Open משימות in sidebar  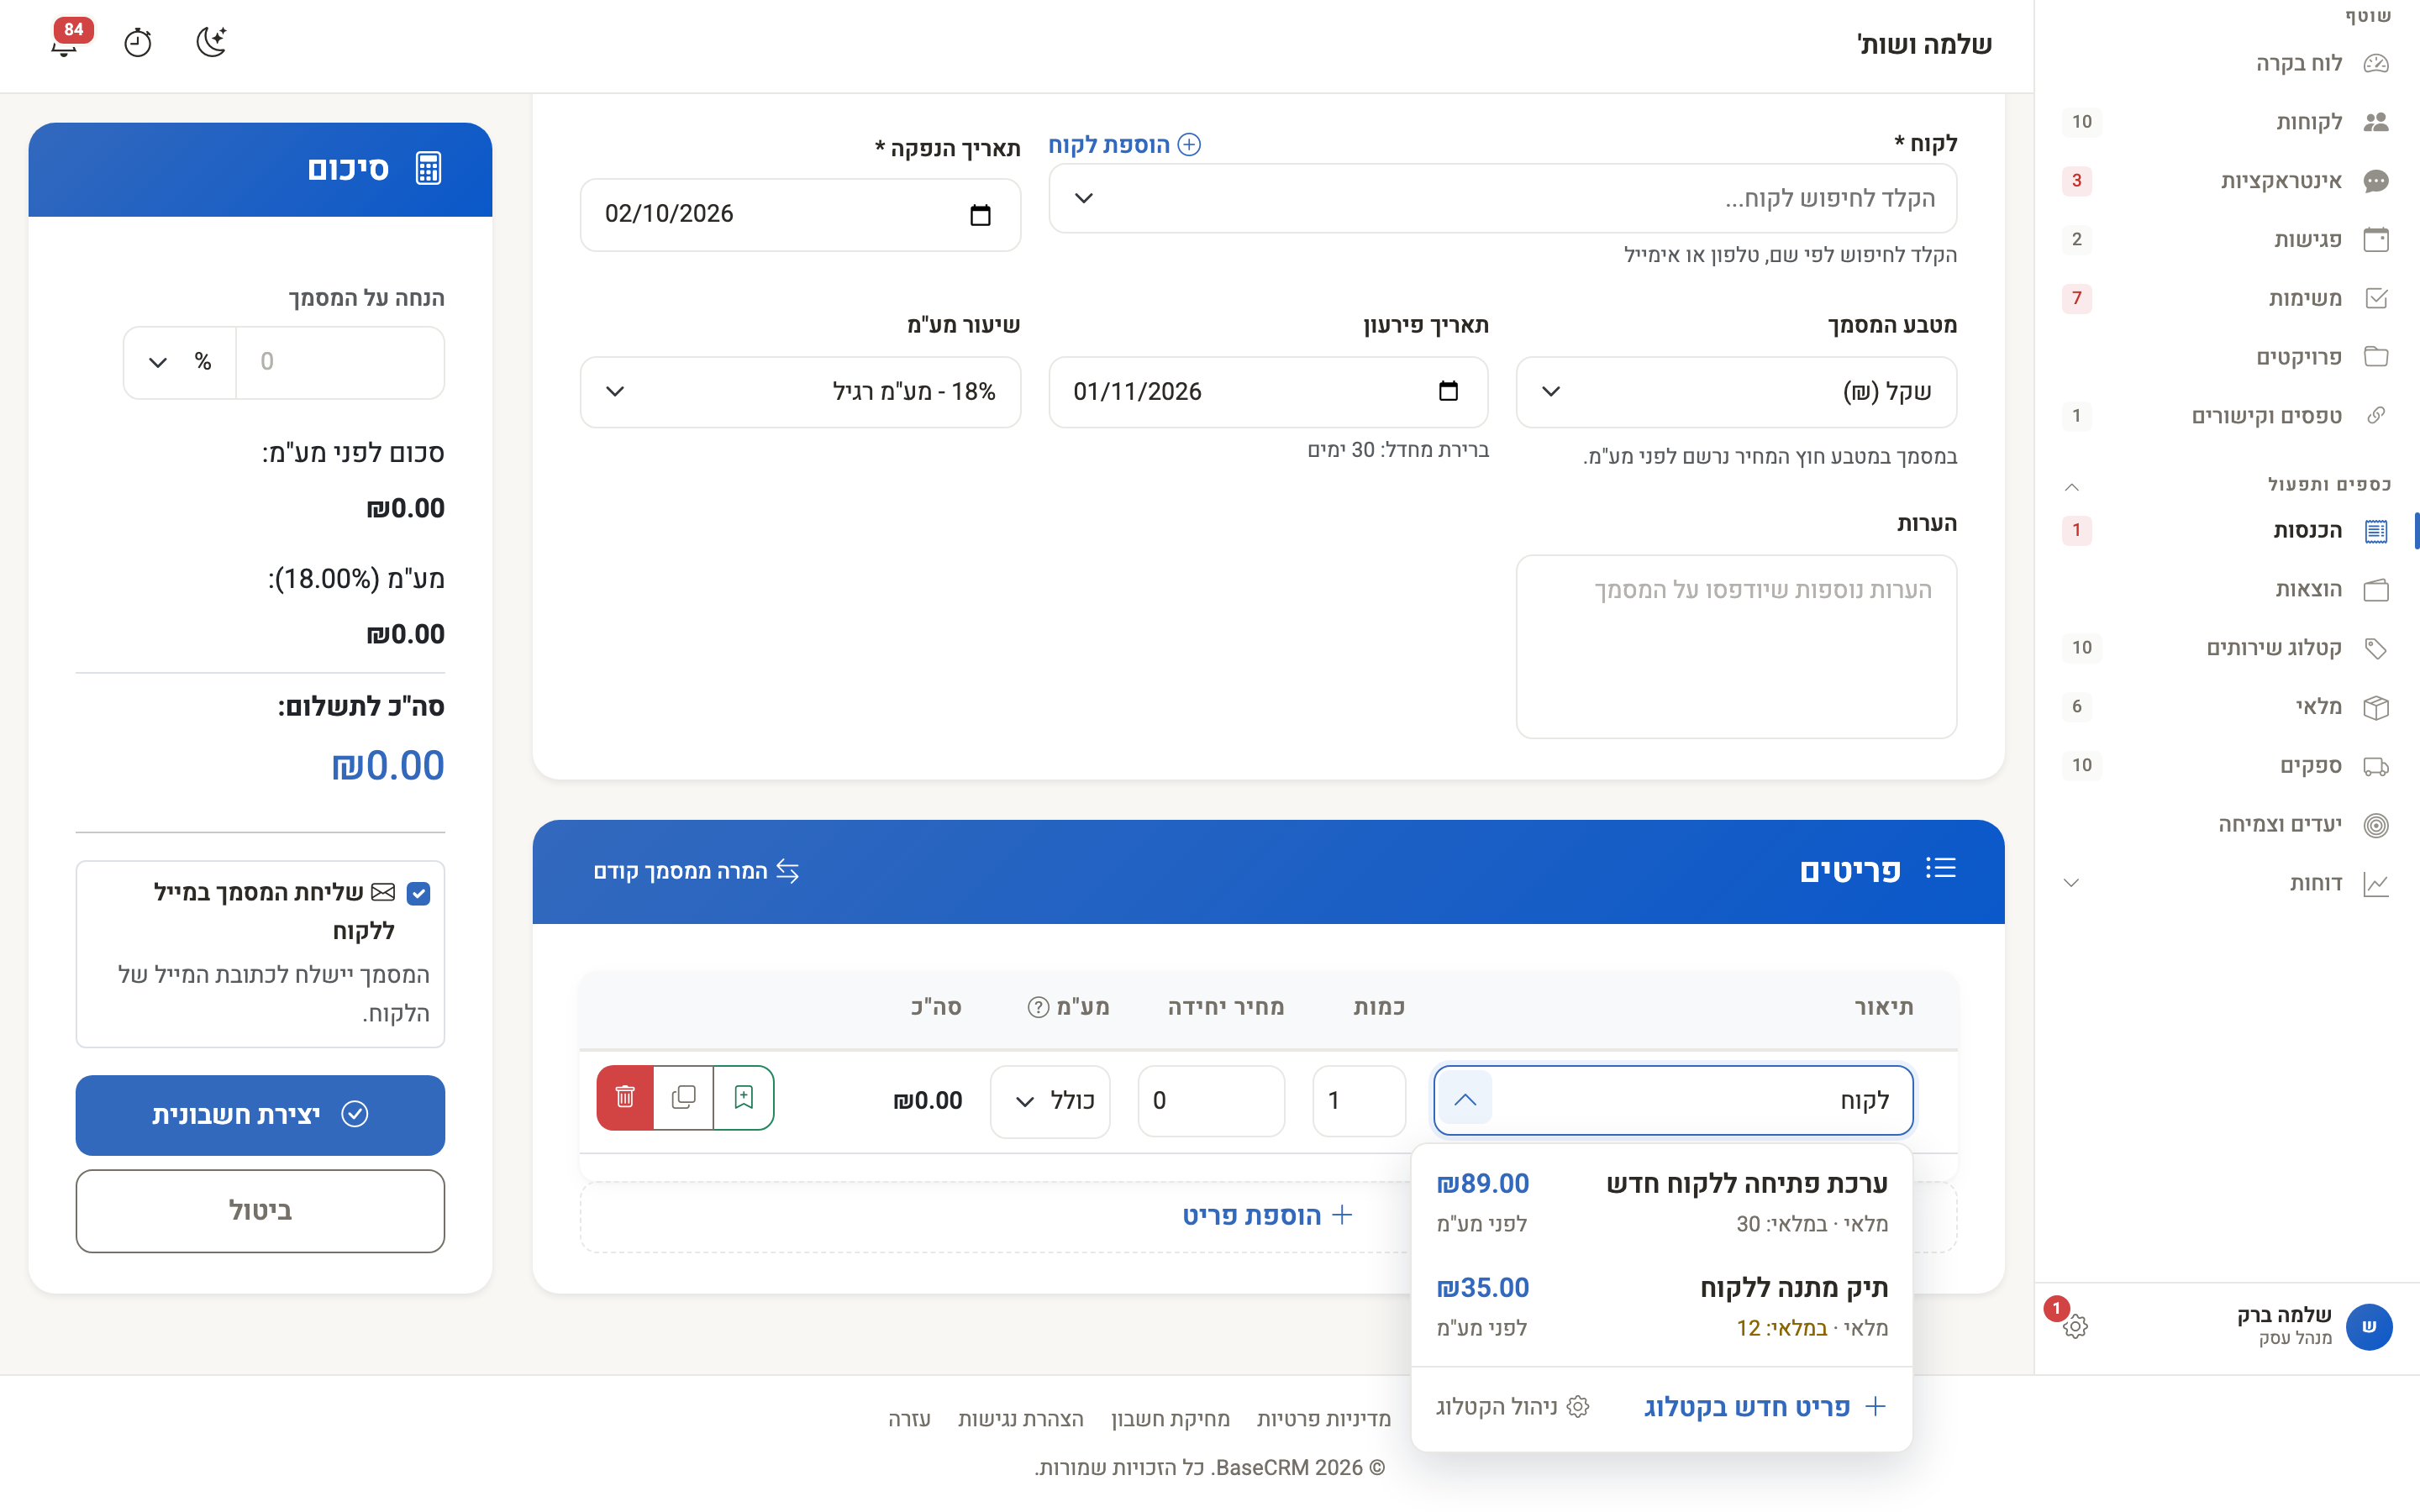pos(2226,298)
